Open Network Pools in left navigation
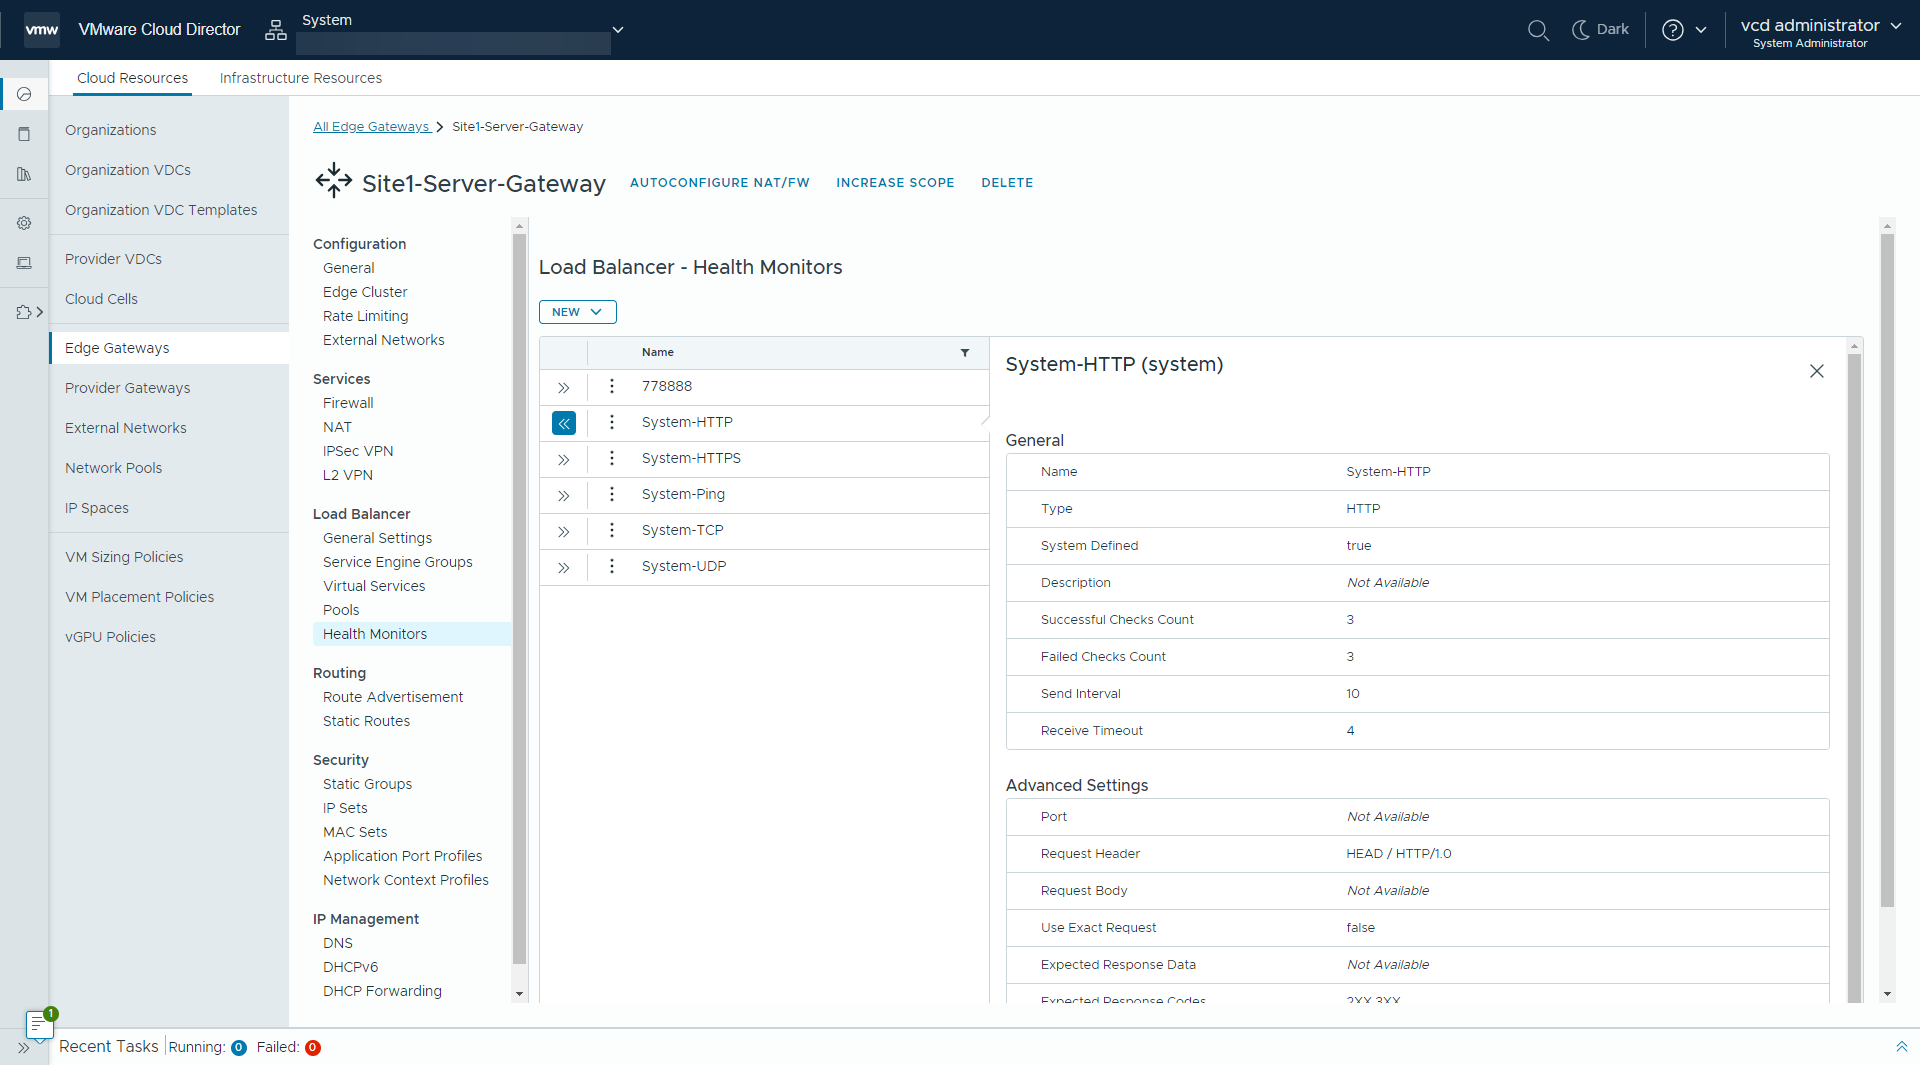Screen dimensions: 1920x1065 [x=113, y=468]
